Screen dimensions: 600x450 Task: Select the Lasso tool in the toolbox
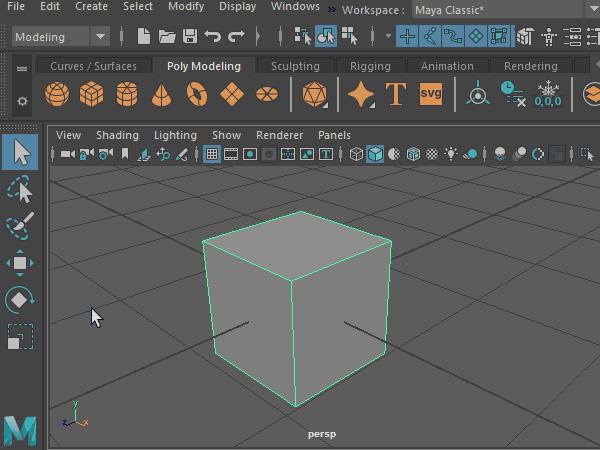20,190
